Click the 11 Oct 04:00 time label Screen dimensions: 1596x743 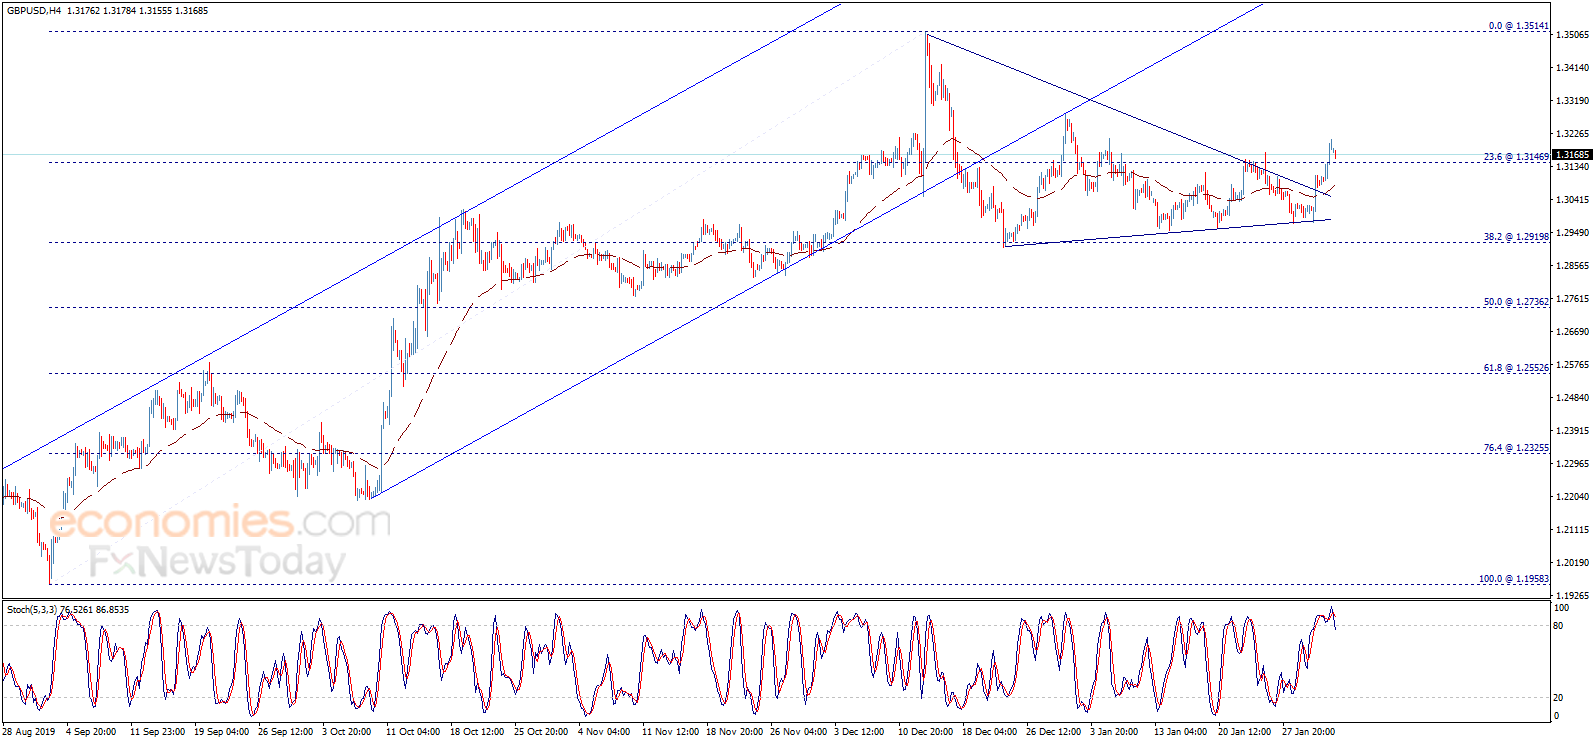[x=412, y=732]
